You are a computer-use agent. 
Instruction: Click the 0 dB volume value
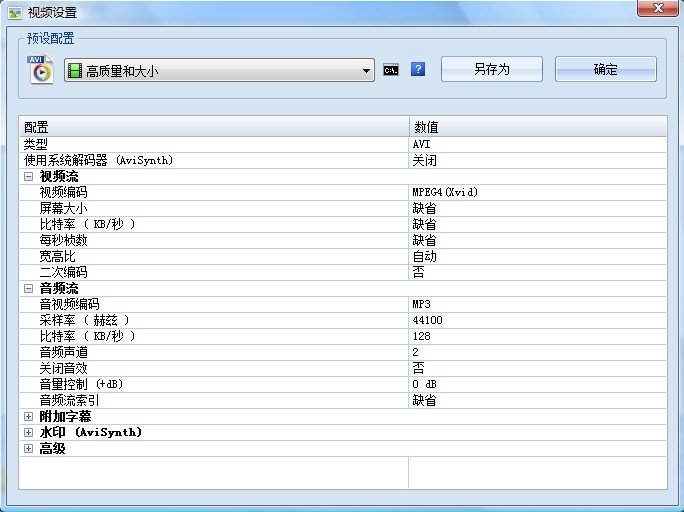537,384
